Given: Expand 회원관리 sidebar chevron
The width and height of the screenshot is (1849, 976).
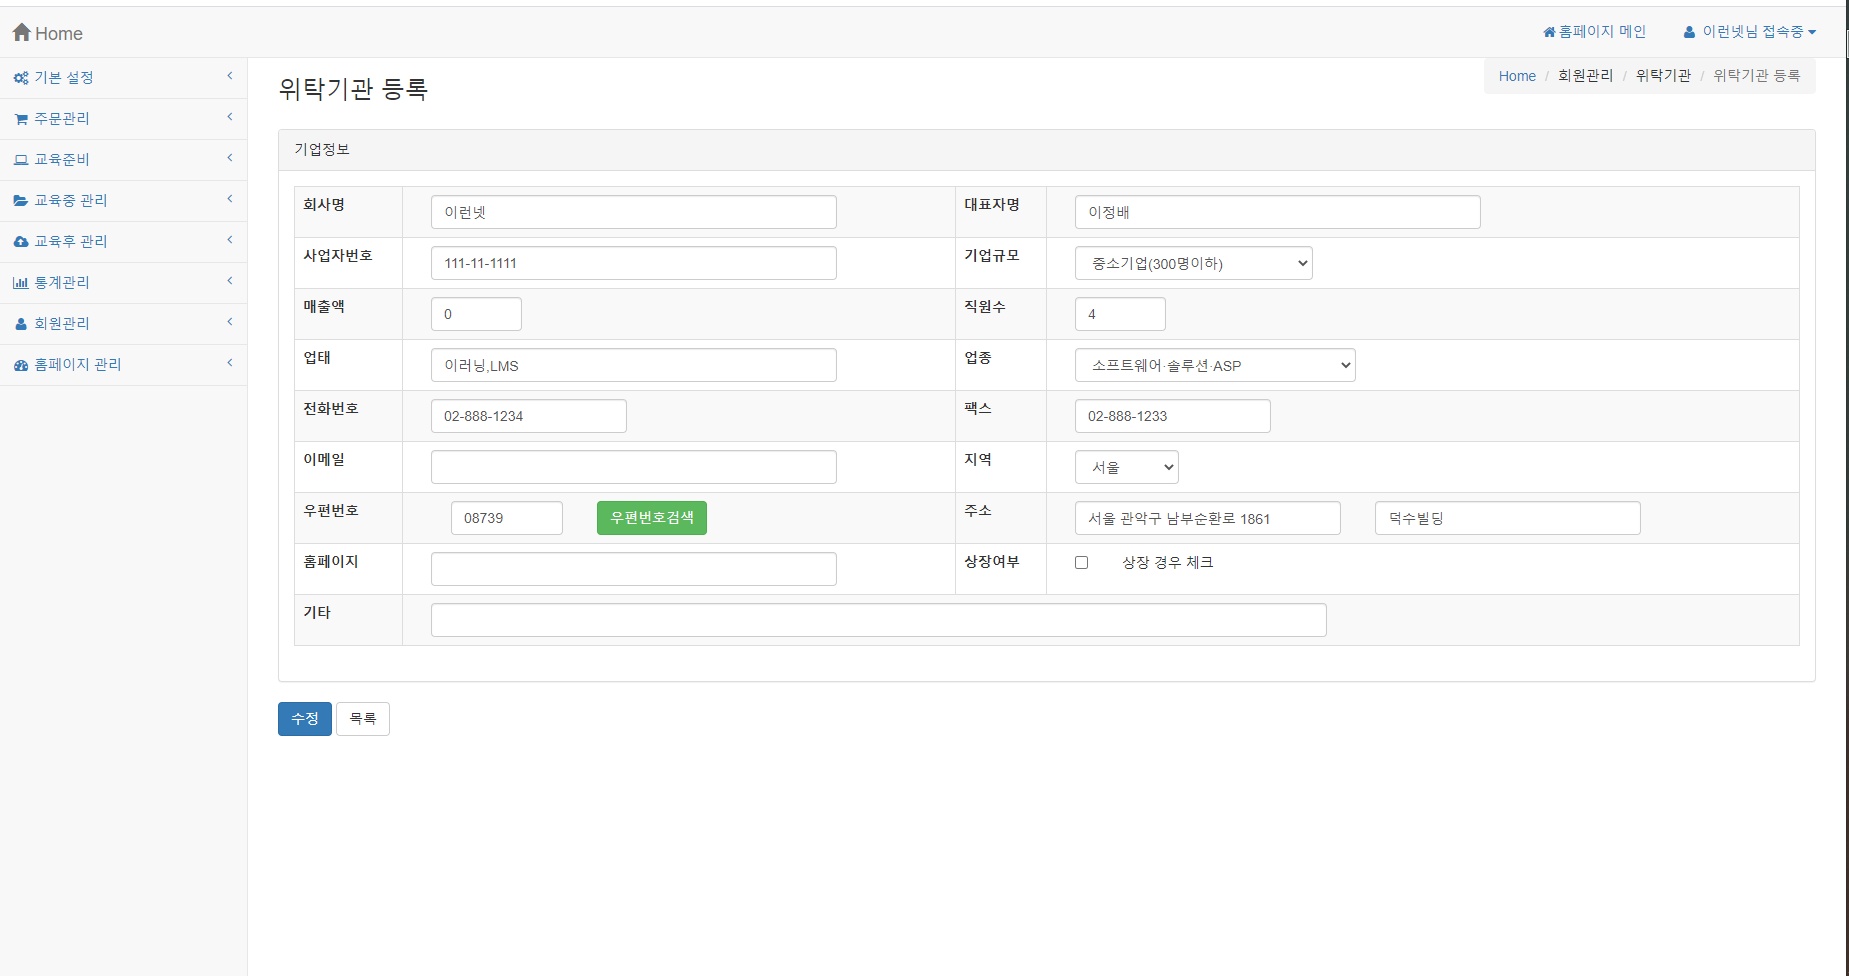Looking at the screenshot, I should [230, 322].
